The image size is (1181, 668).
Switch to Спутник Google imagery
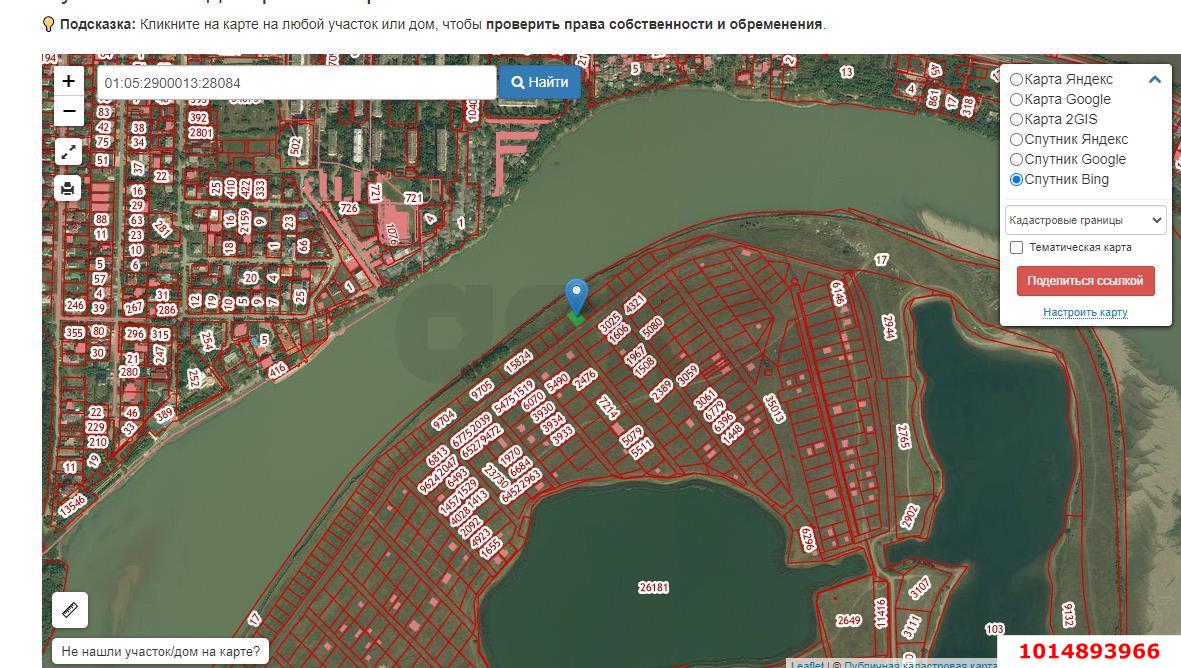coord(1017,159)
